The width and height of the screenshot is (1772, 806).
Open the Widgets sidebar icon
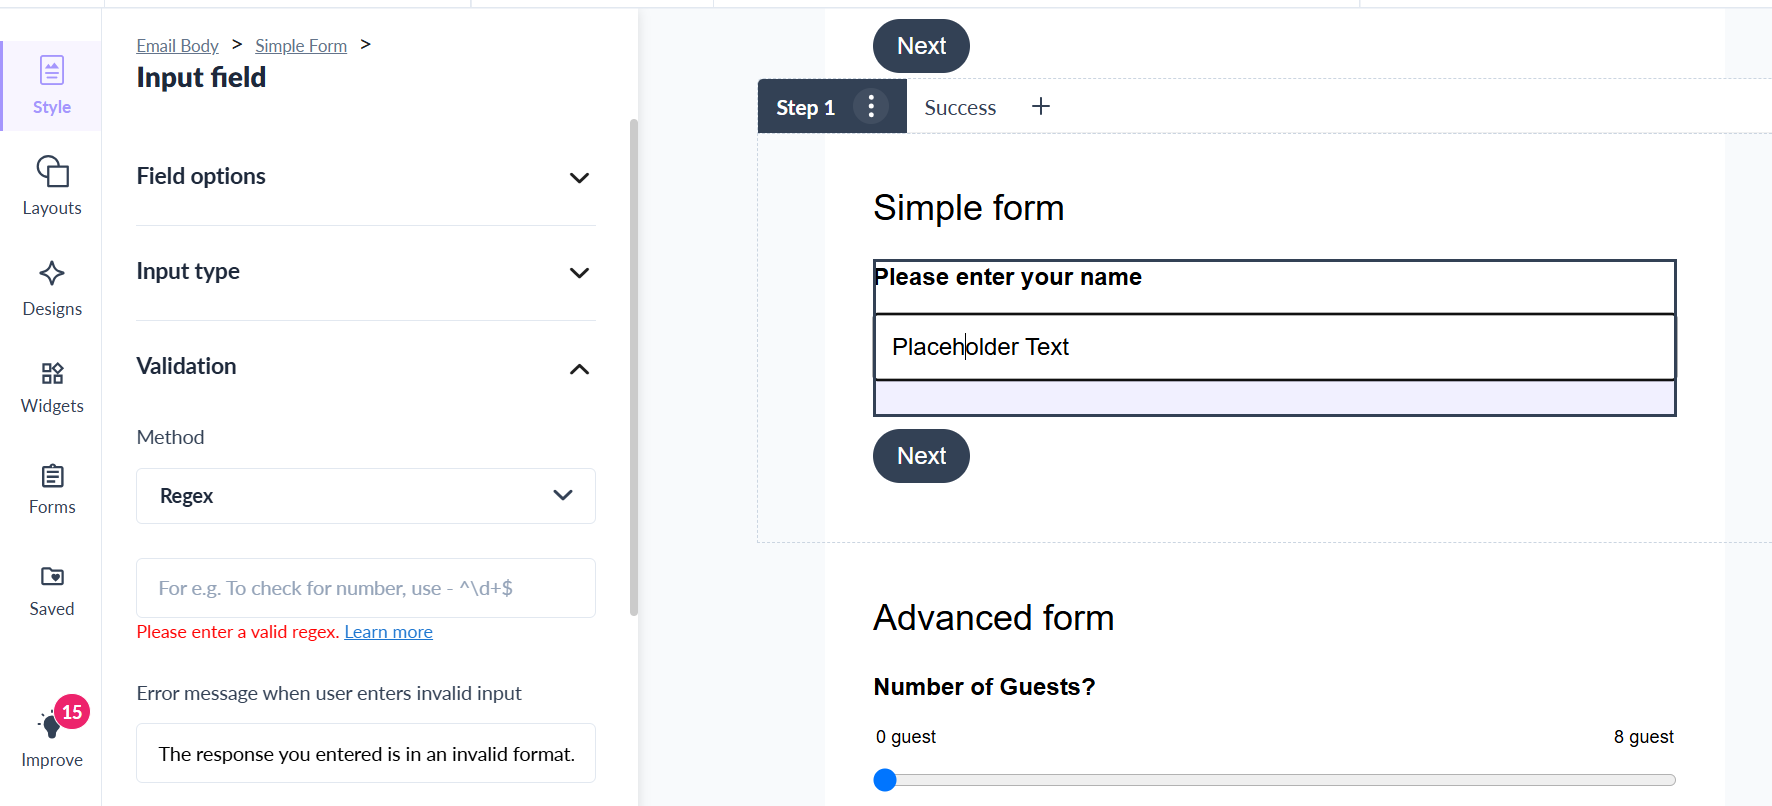pos(52,373)
